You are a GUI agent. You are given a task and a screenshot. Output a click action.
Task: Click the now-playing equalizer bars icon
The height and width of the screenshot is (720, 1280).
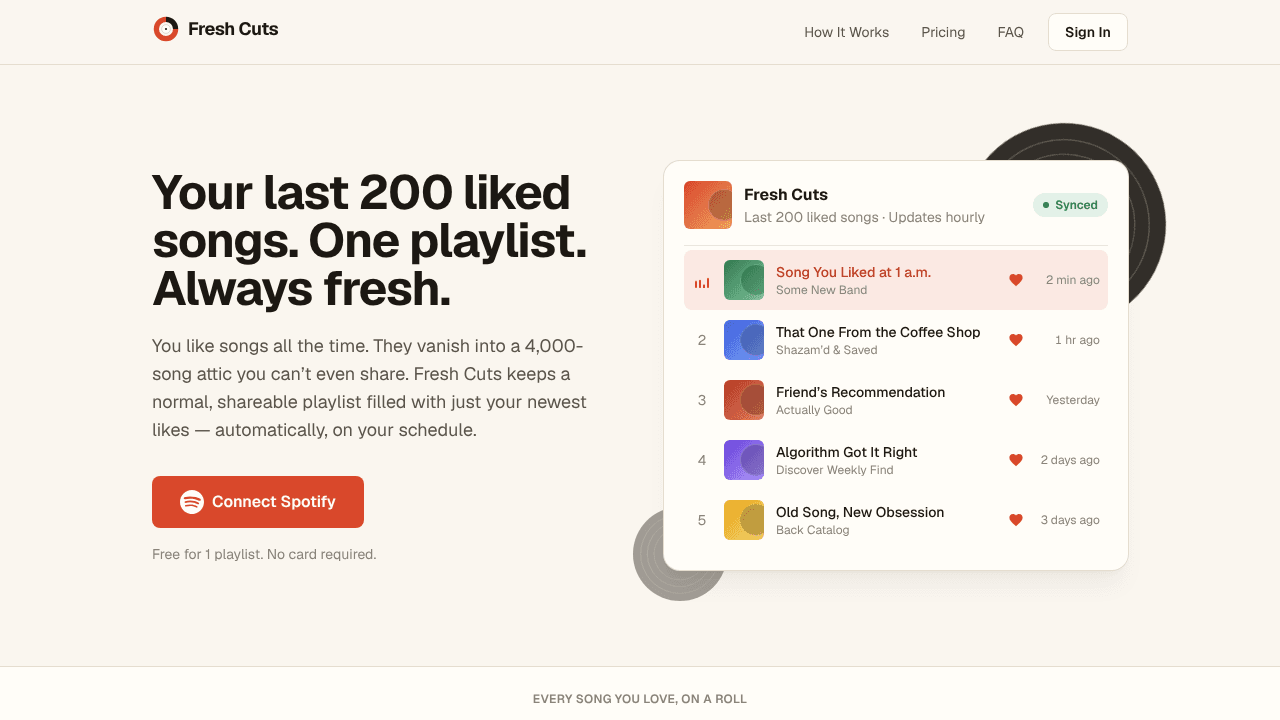(x=702, y=283)
